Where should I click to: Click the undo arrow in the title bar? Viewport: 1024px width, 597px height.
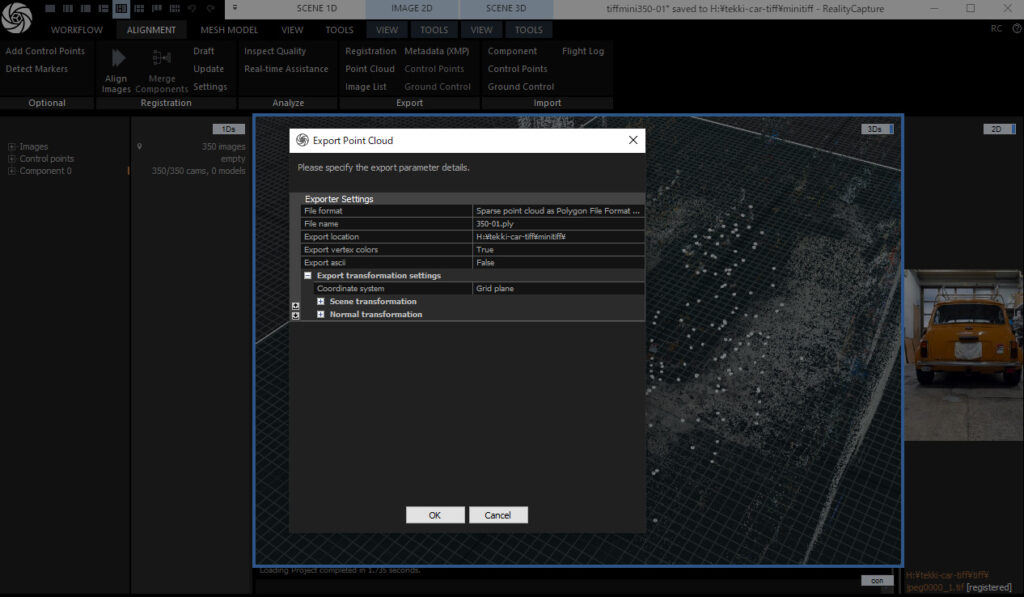click(192, 8)
